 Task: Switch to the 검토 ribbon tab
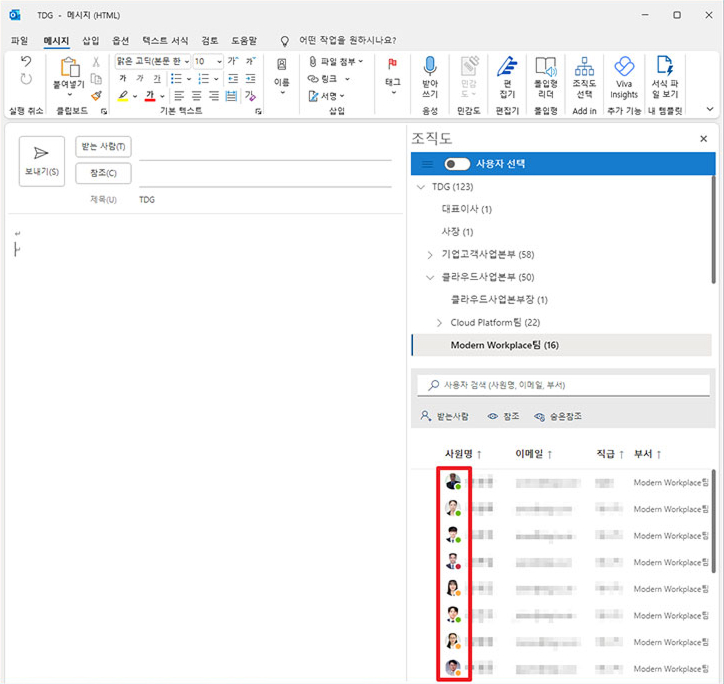click(x=210, y=41)
